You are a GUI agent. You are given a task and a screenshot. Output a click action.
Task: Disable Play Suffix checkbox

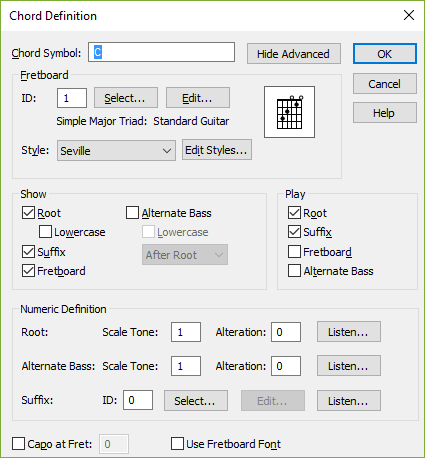point(294,232)
